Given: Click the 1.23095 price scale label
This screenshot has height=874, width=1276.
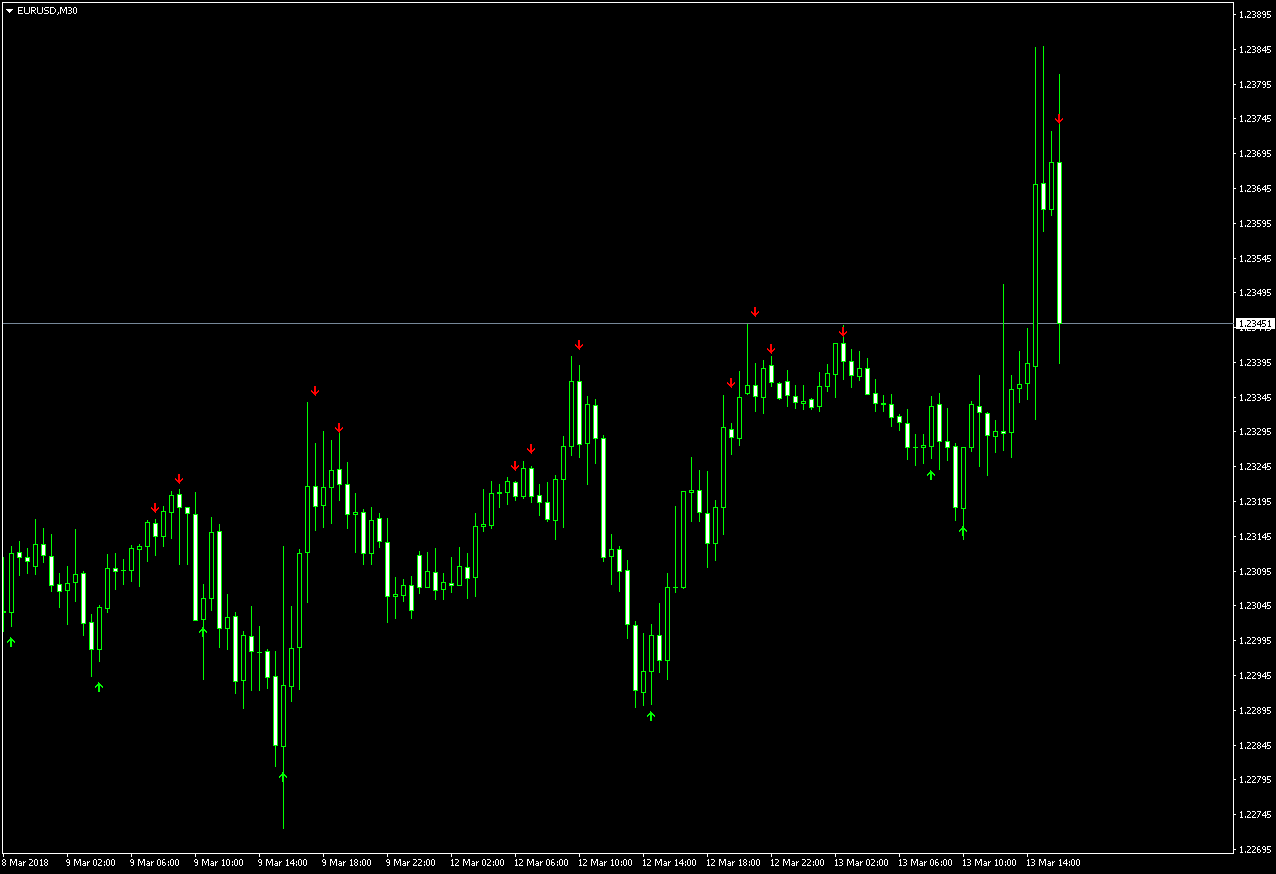Looking at the screenshot, I should pyautogui.click(x=1256, y=572).
